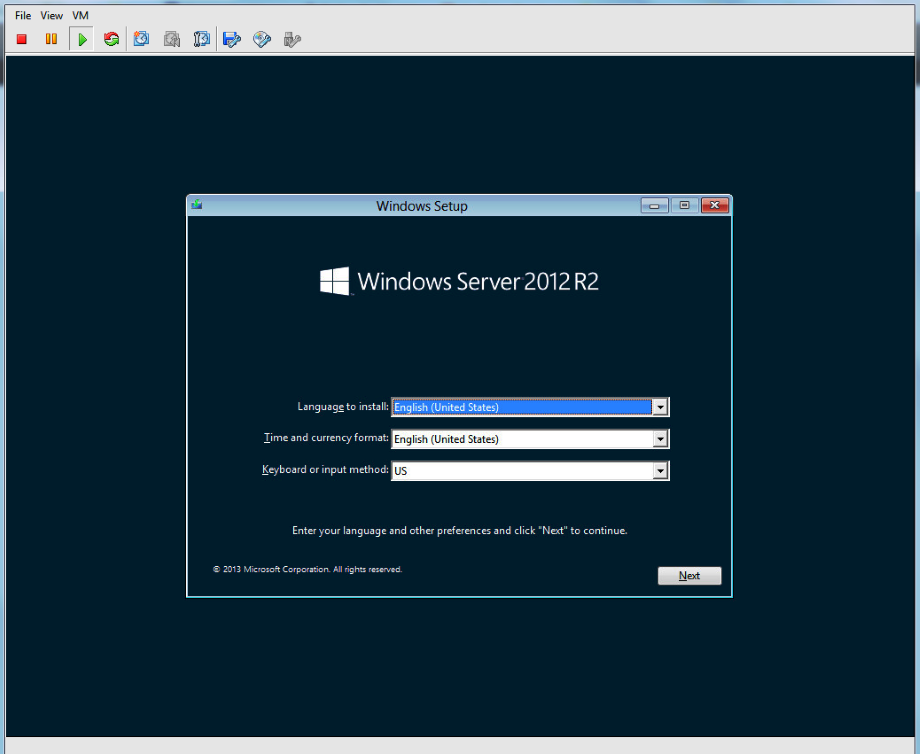Click the CD/DVD drive device icon
Viewport: 920px width, 754px height.
pyautogui.click(x=262, y=39)
